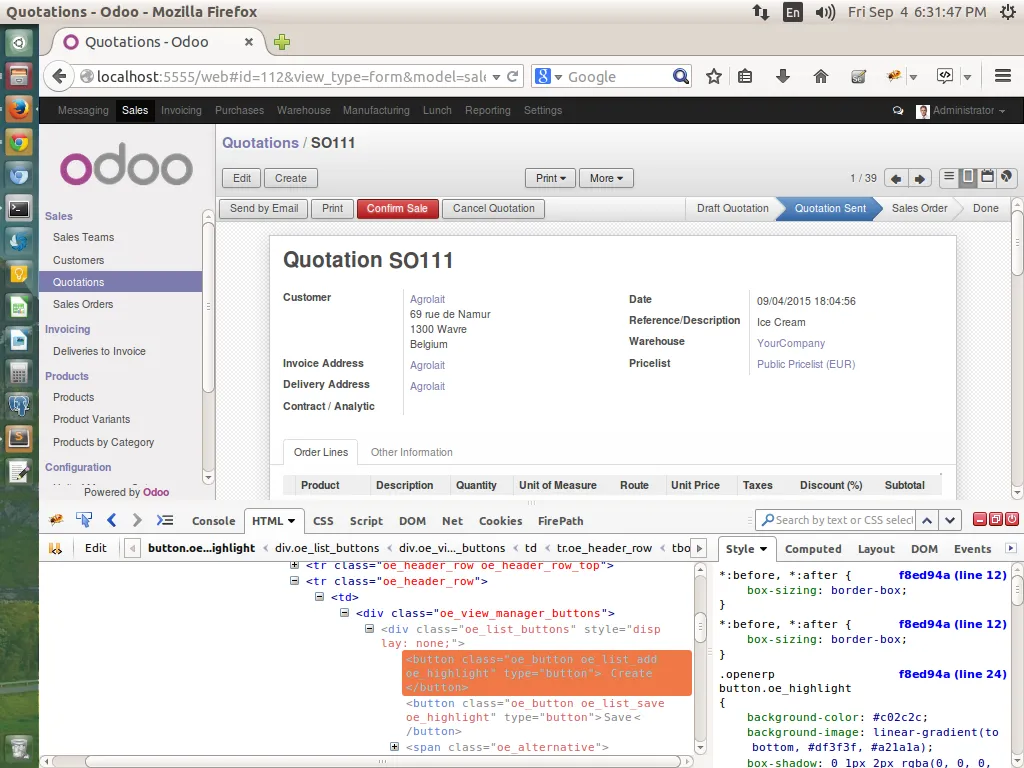Viewport: 1024px width, 768px height.
Task: Open Firefox downloads arrow icon
Action: 782,76
